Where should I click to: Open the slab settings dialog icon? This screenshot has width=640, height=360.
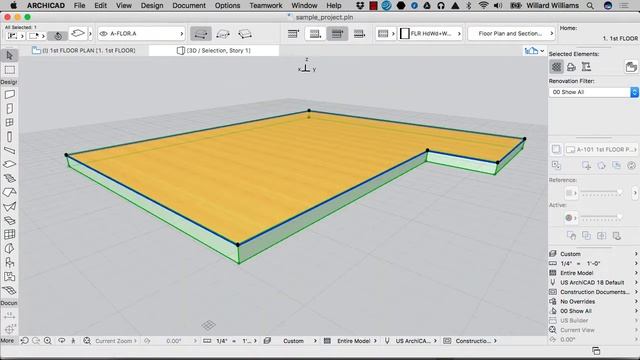click(78, 33)
